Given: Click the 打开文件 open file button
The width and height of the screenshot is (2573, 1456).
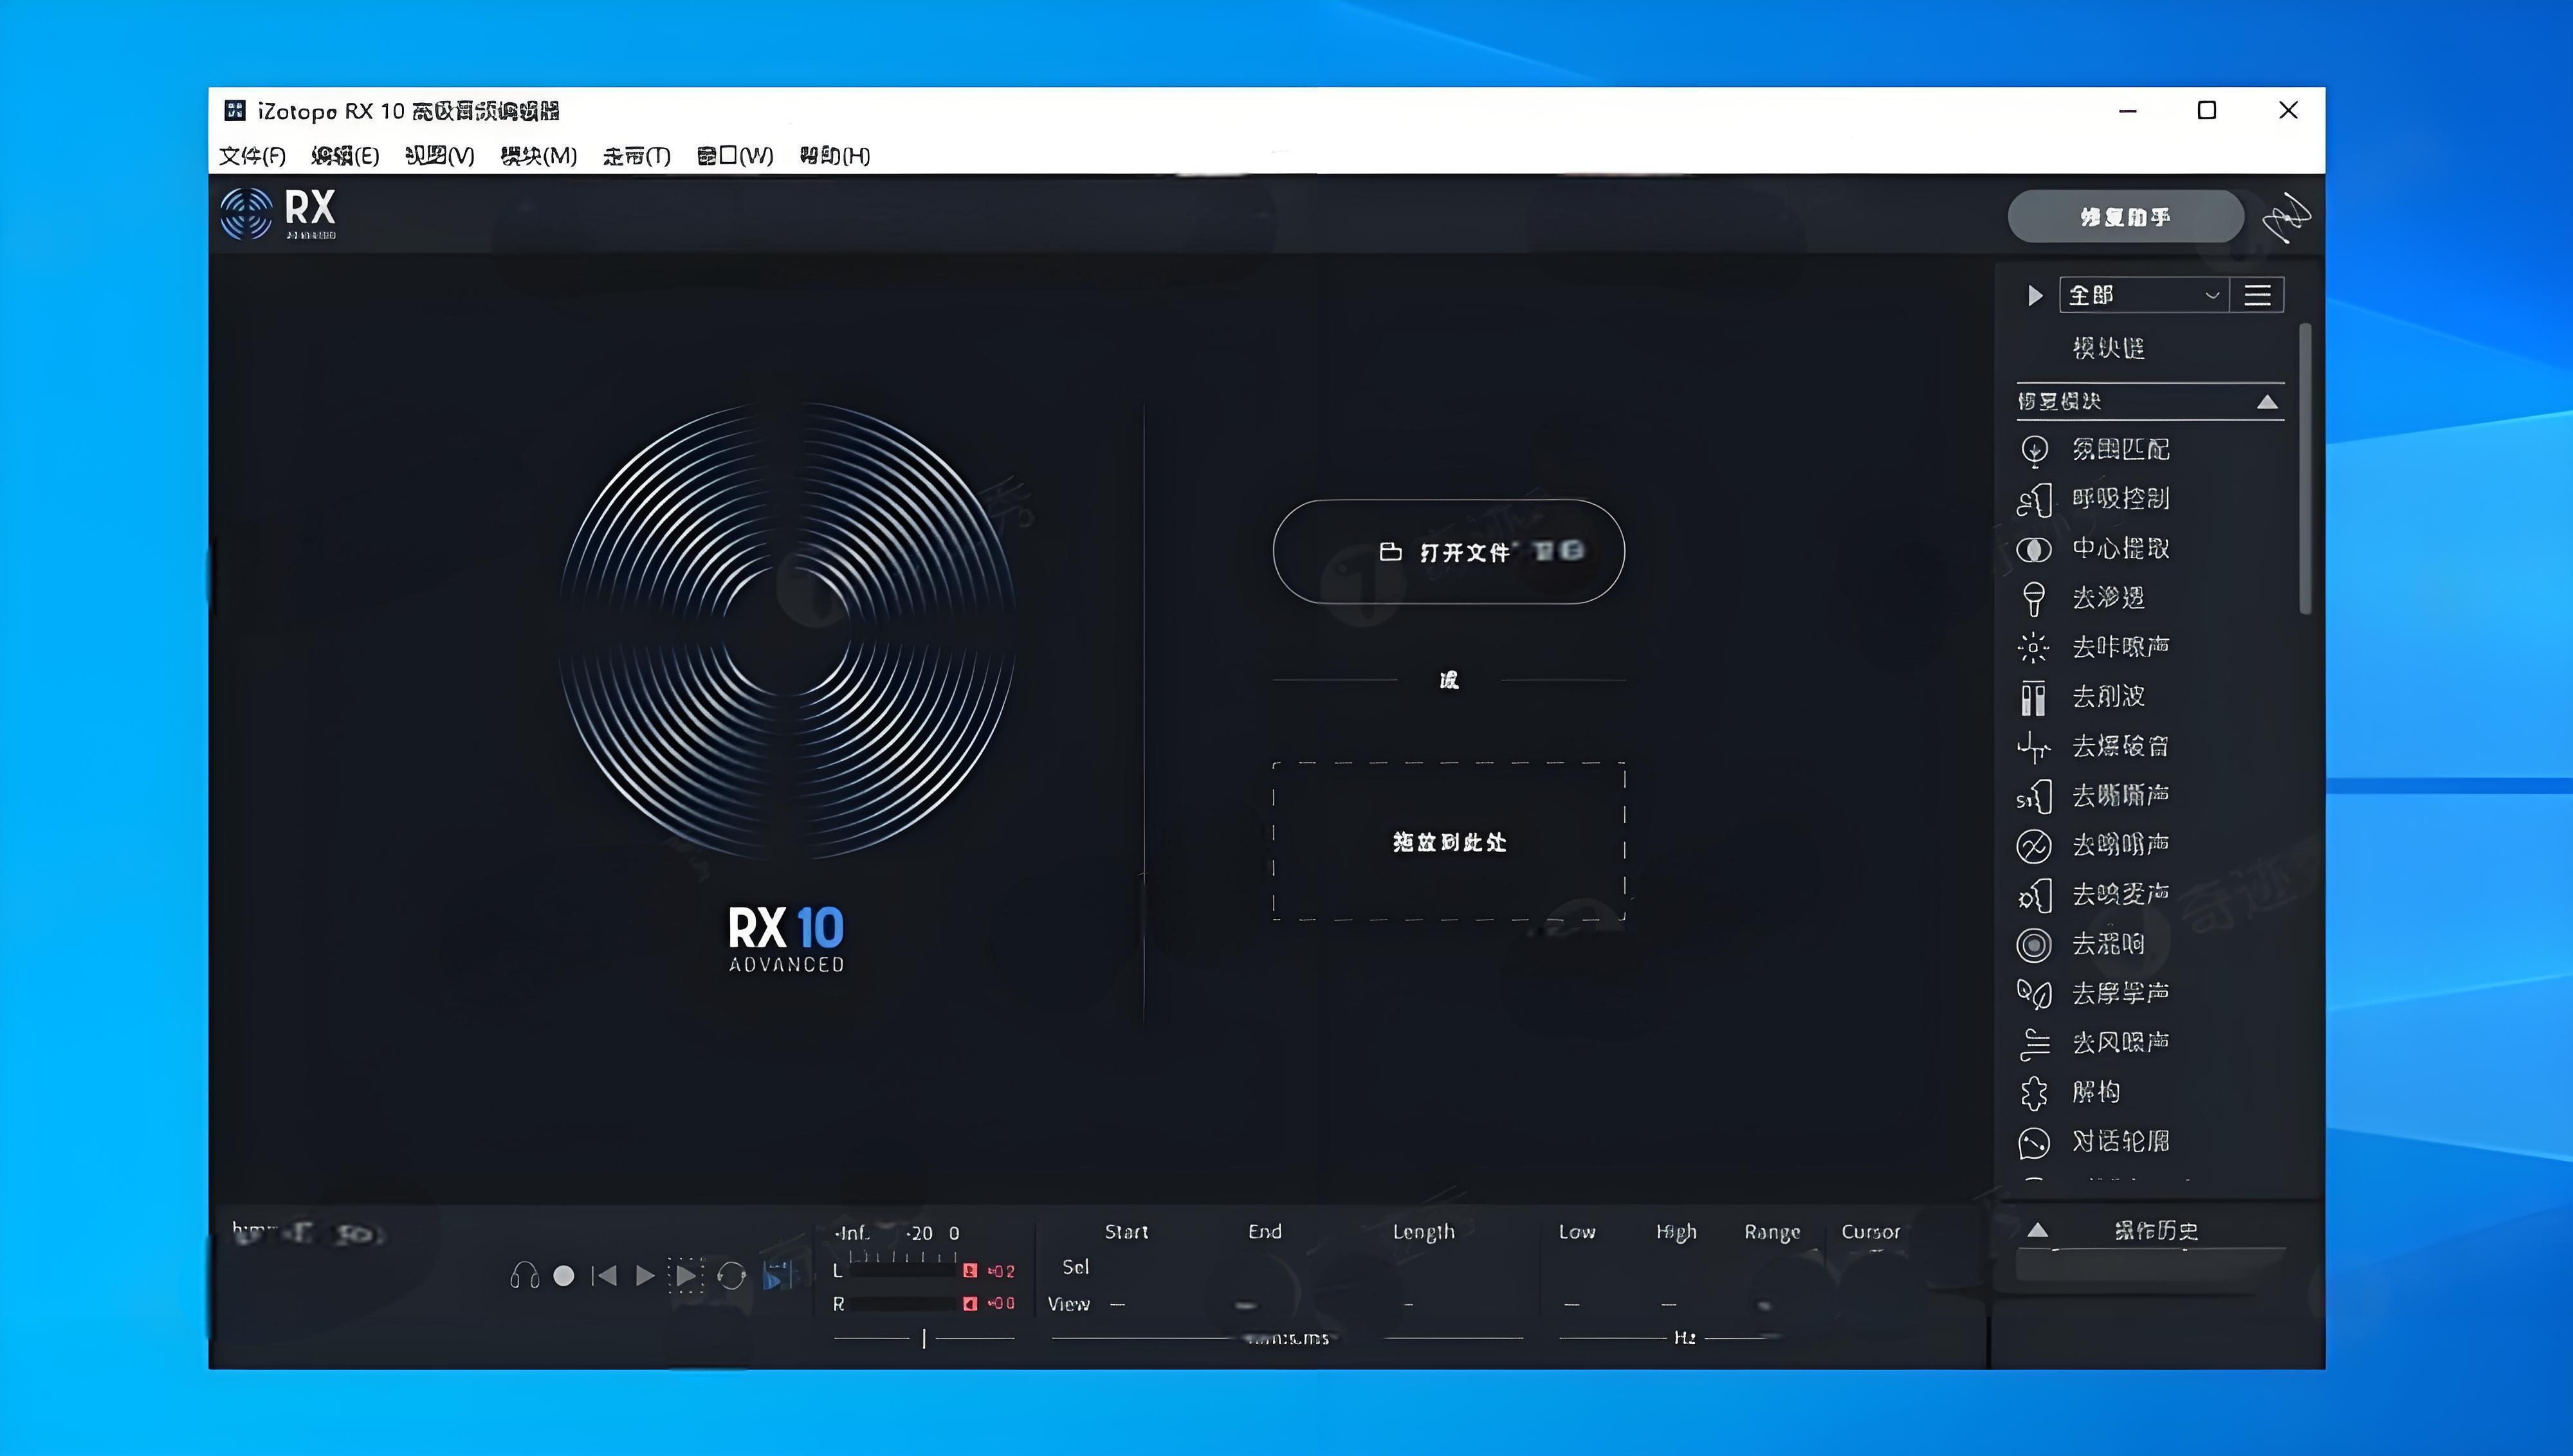Looking at the screenshot, I should click(x=1448, y=552).
